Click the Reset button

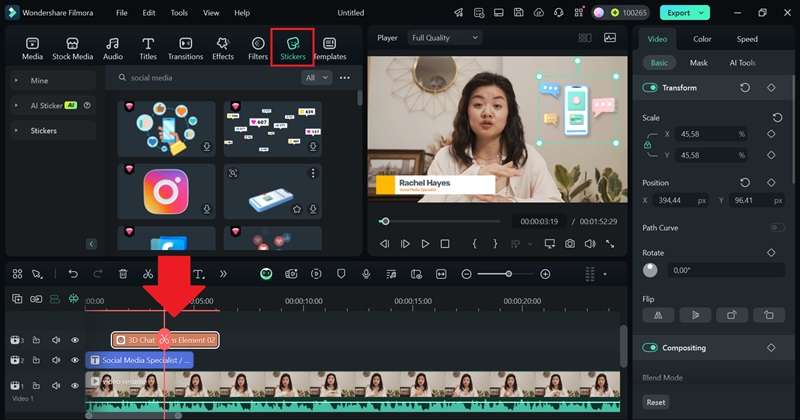pyautogui.click(x=656, y=402)
